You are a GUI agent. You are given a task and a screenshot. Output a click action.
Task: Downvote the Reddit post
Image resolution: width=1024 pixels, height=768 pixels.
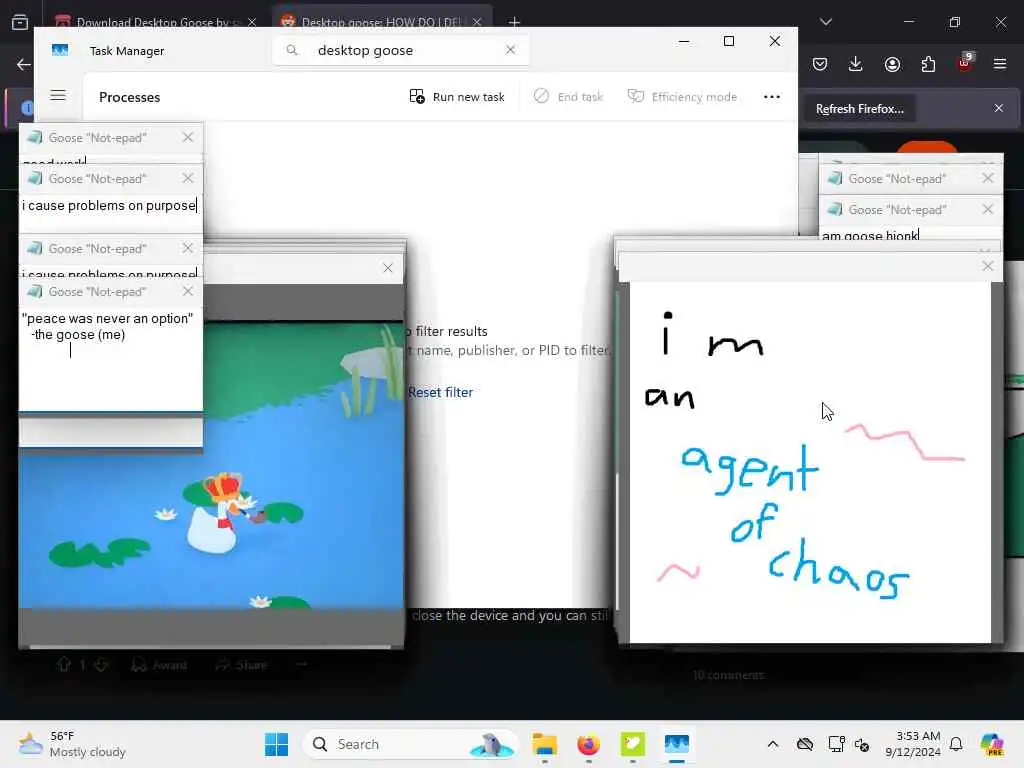[x=101, y=665]
